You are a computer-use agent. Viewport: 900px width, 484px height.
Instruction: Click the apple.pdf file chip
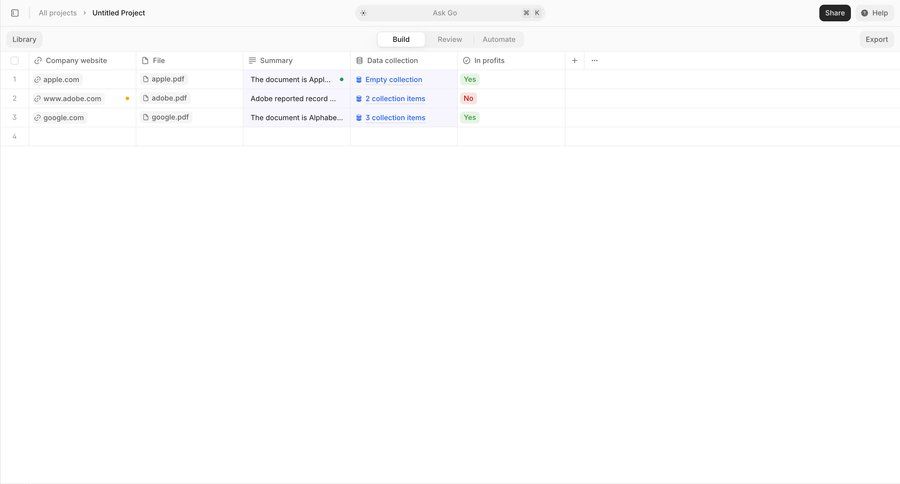tap(163, 79)
